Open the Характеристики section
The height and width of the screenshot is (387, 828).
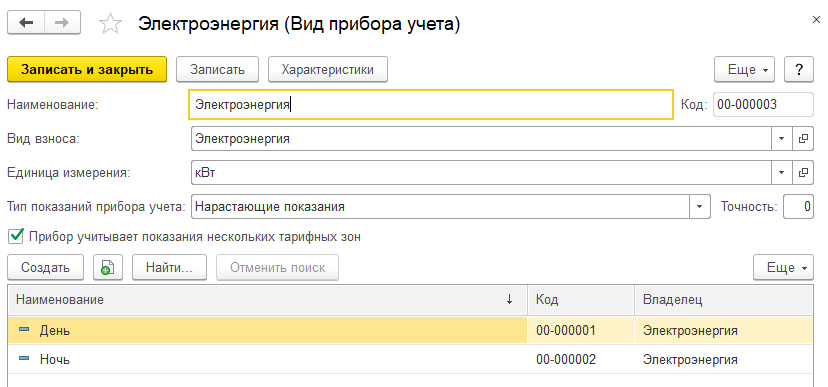pyautogui.click(x=328, y=69)
